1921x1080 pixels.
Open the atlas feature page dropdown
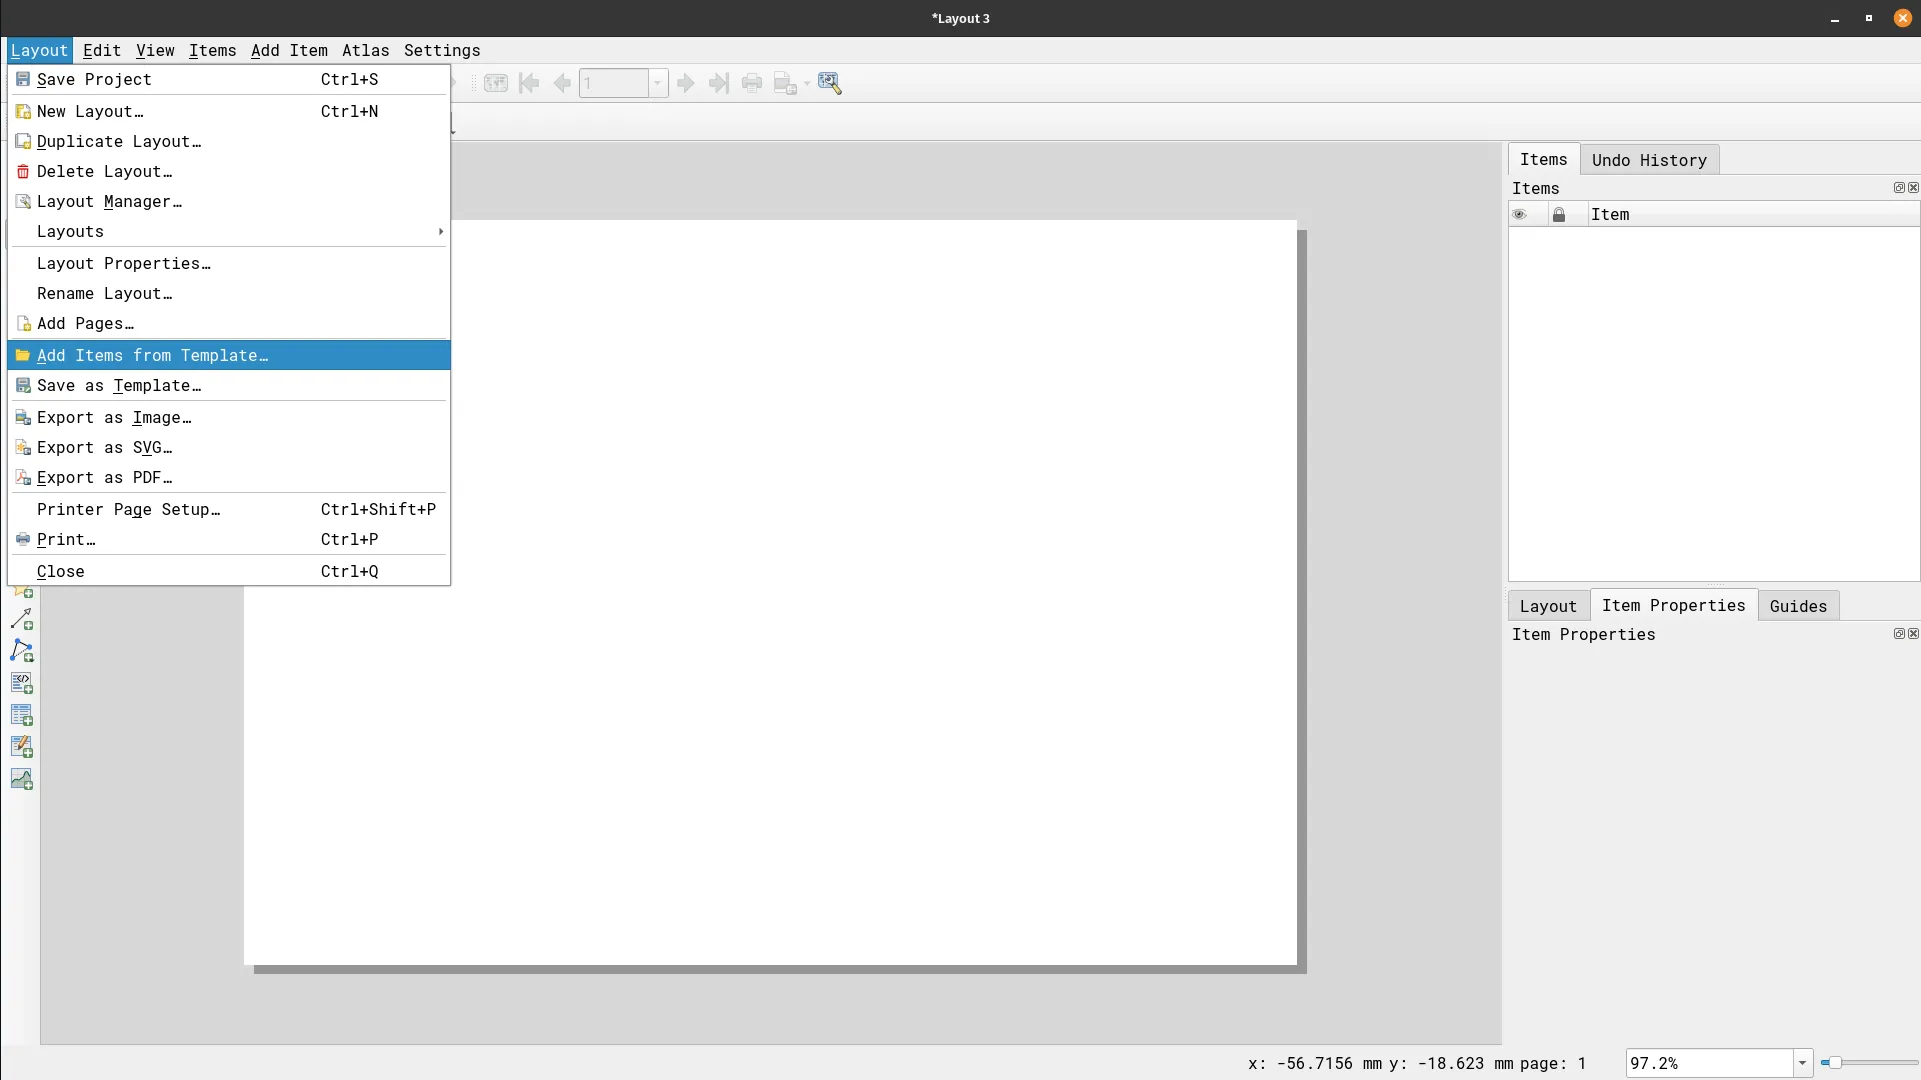click(x=657, y=83)
